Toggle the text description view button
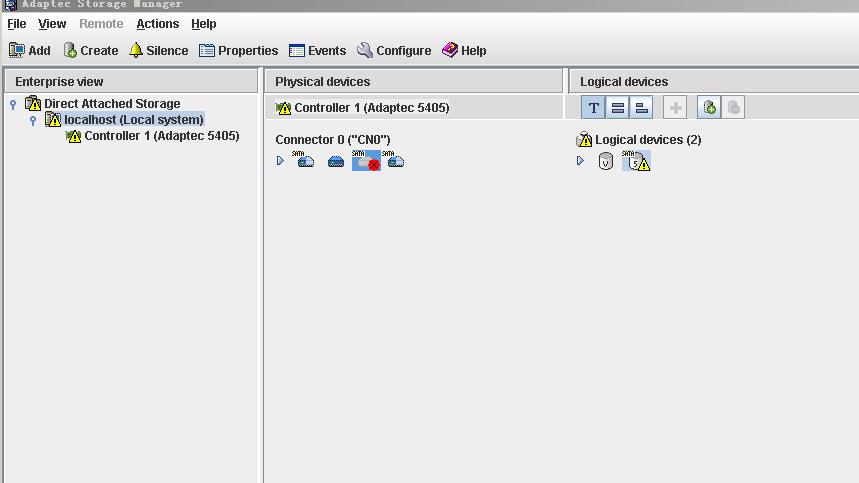The image size is (859, 483). (x=593, y=108)
